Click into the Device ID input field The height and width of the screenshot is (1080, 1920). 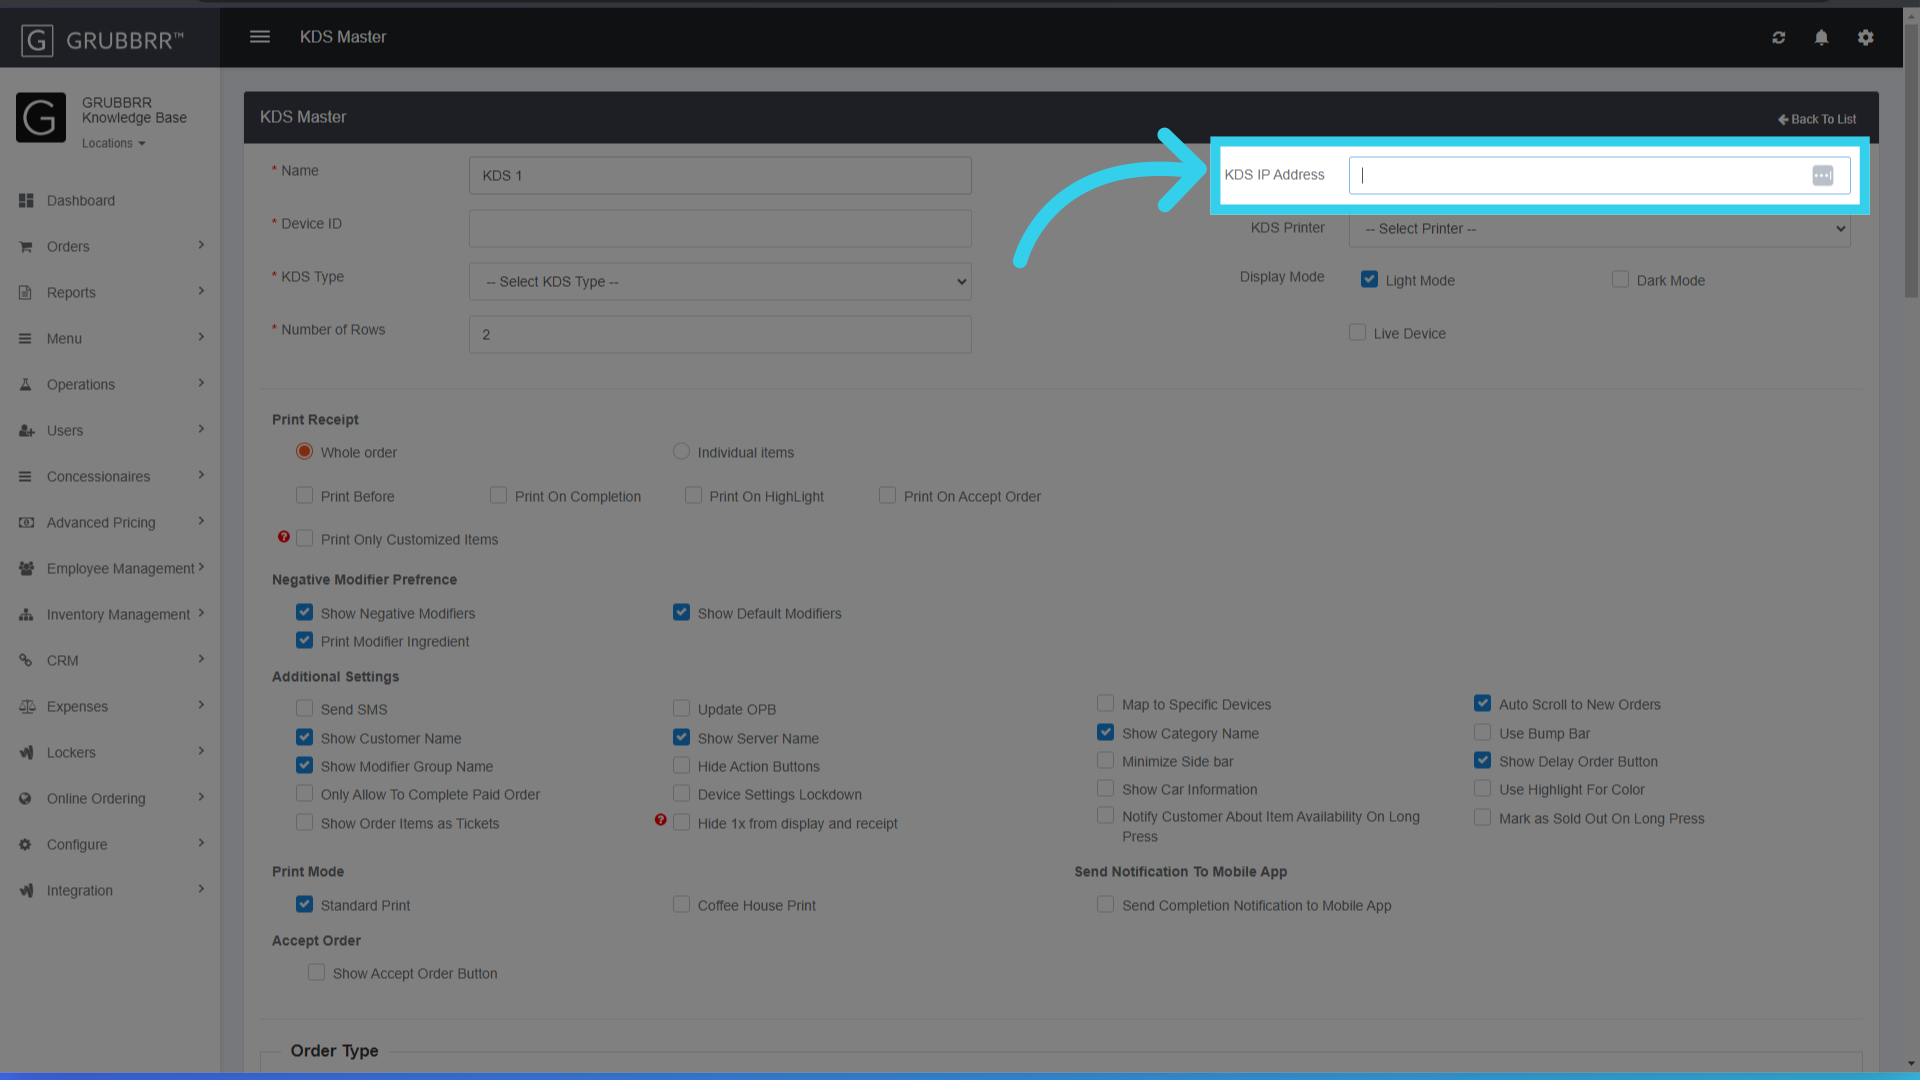point(720,229)
